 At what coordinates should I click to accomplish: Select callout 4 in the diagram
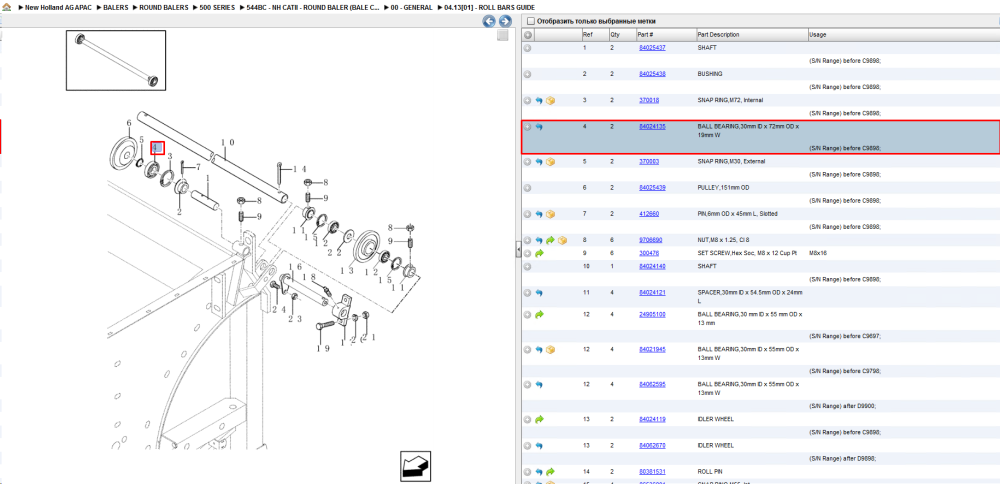click(x=157, y=148)
